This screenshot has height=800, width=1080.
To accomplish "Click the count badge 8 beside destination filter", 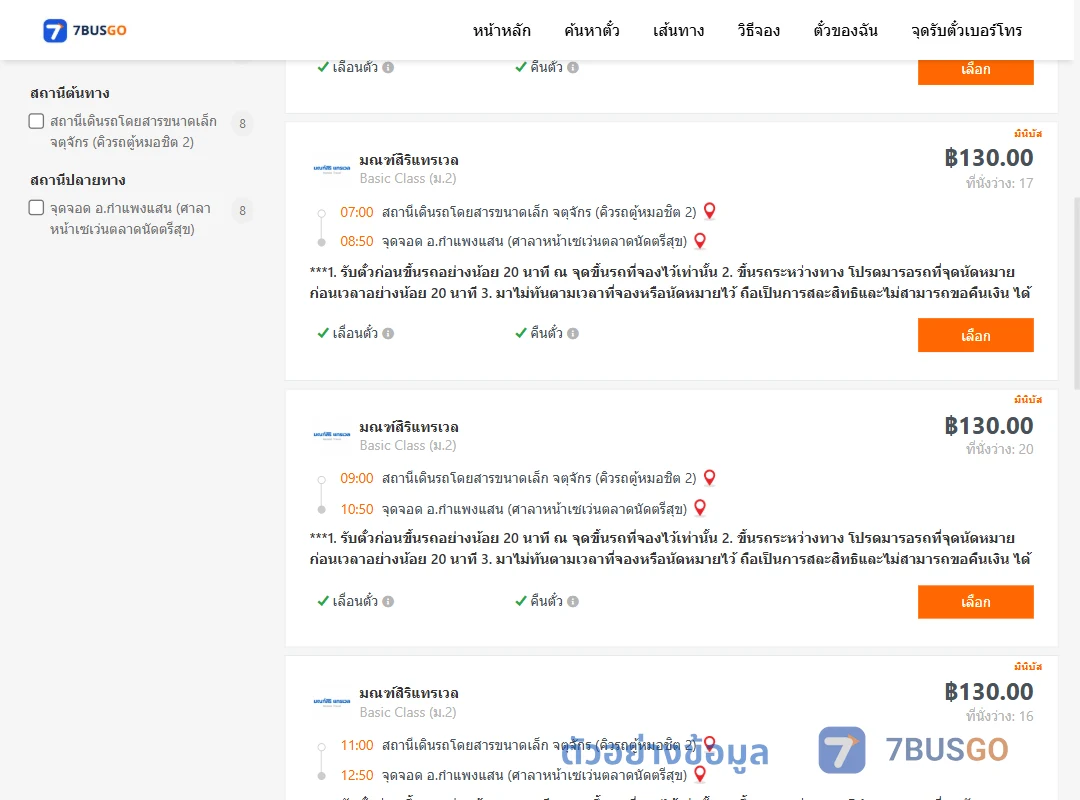I will coord(242,210).
